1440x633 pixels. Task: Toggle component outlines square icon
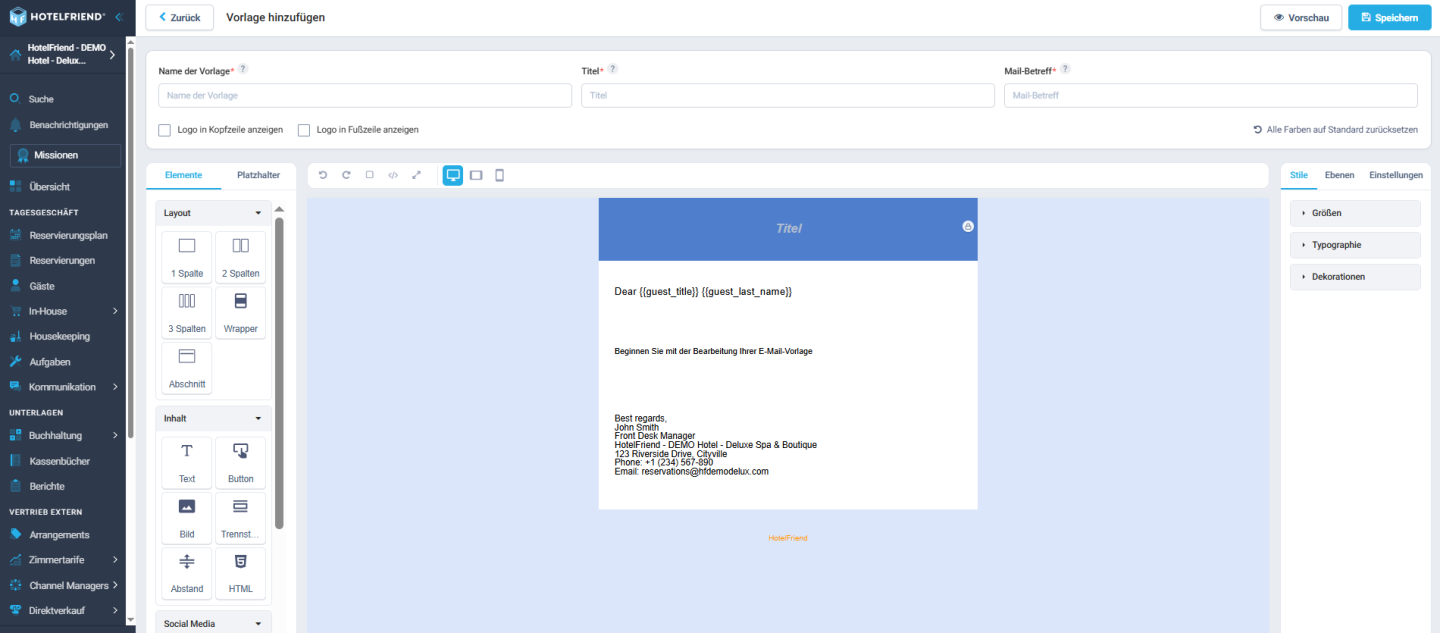tap(369, 175)
